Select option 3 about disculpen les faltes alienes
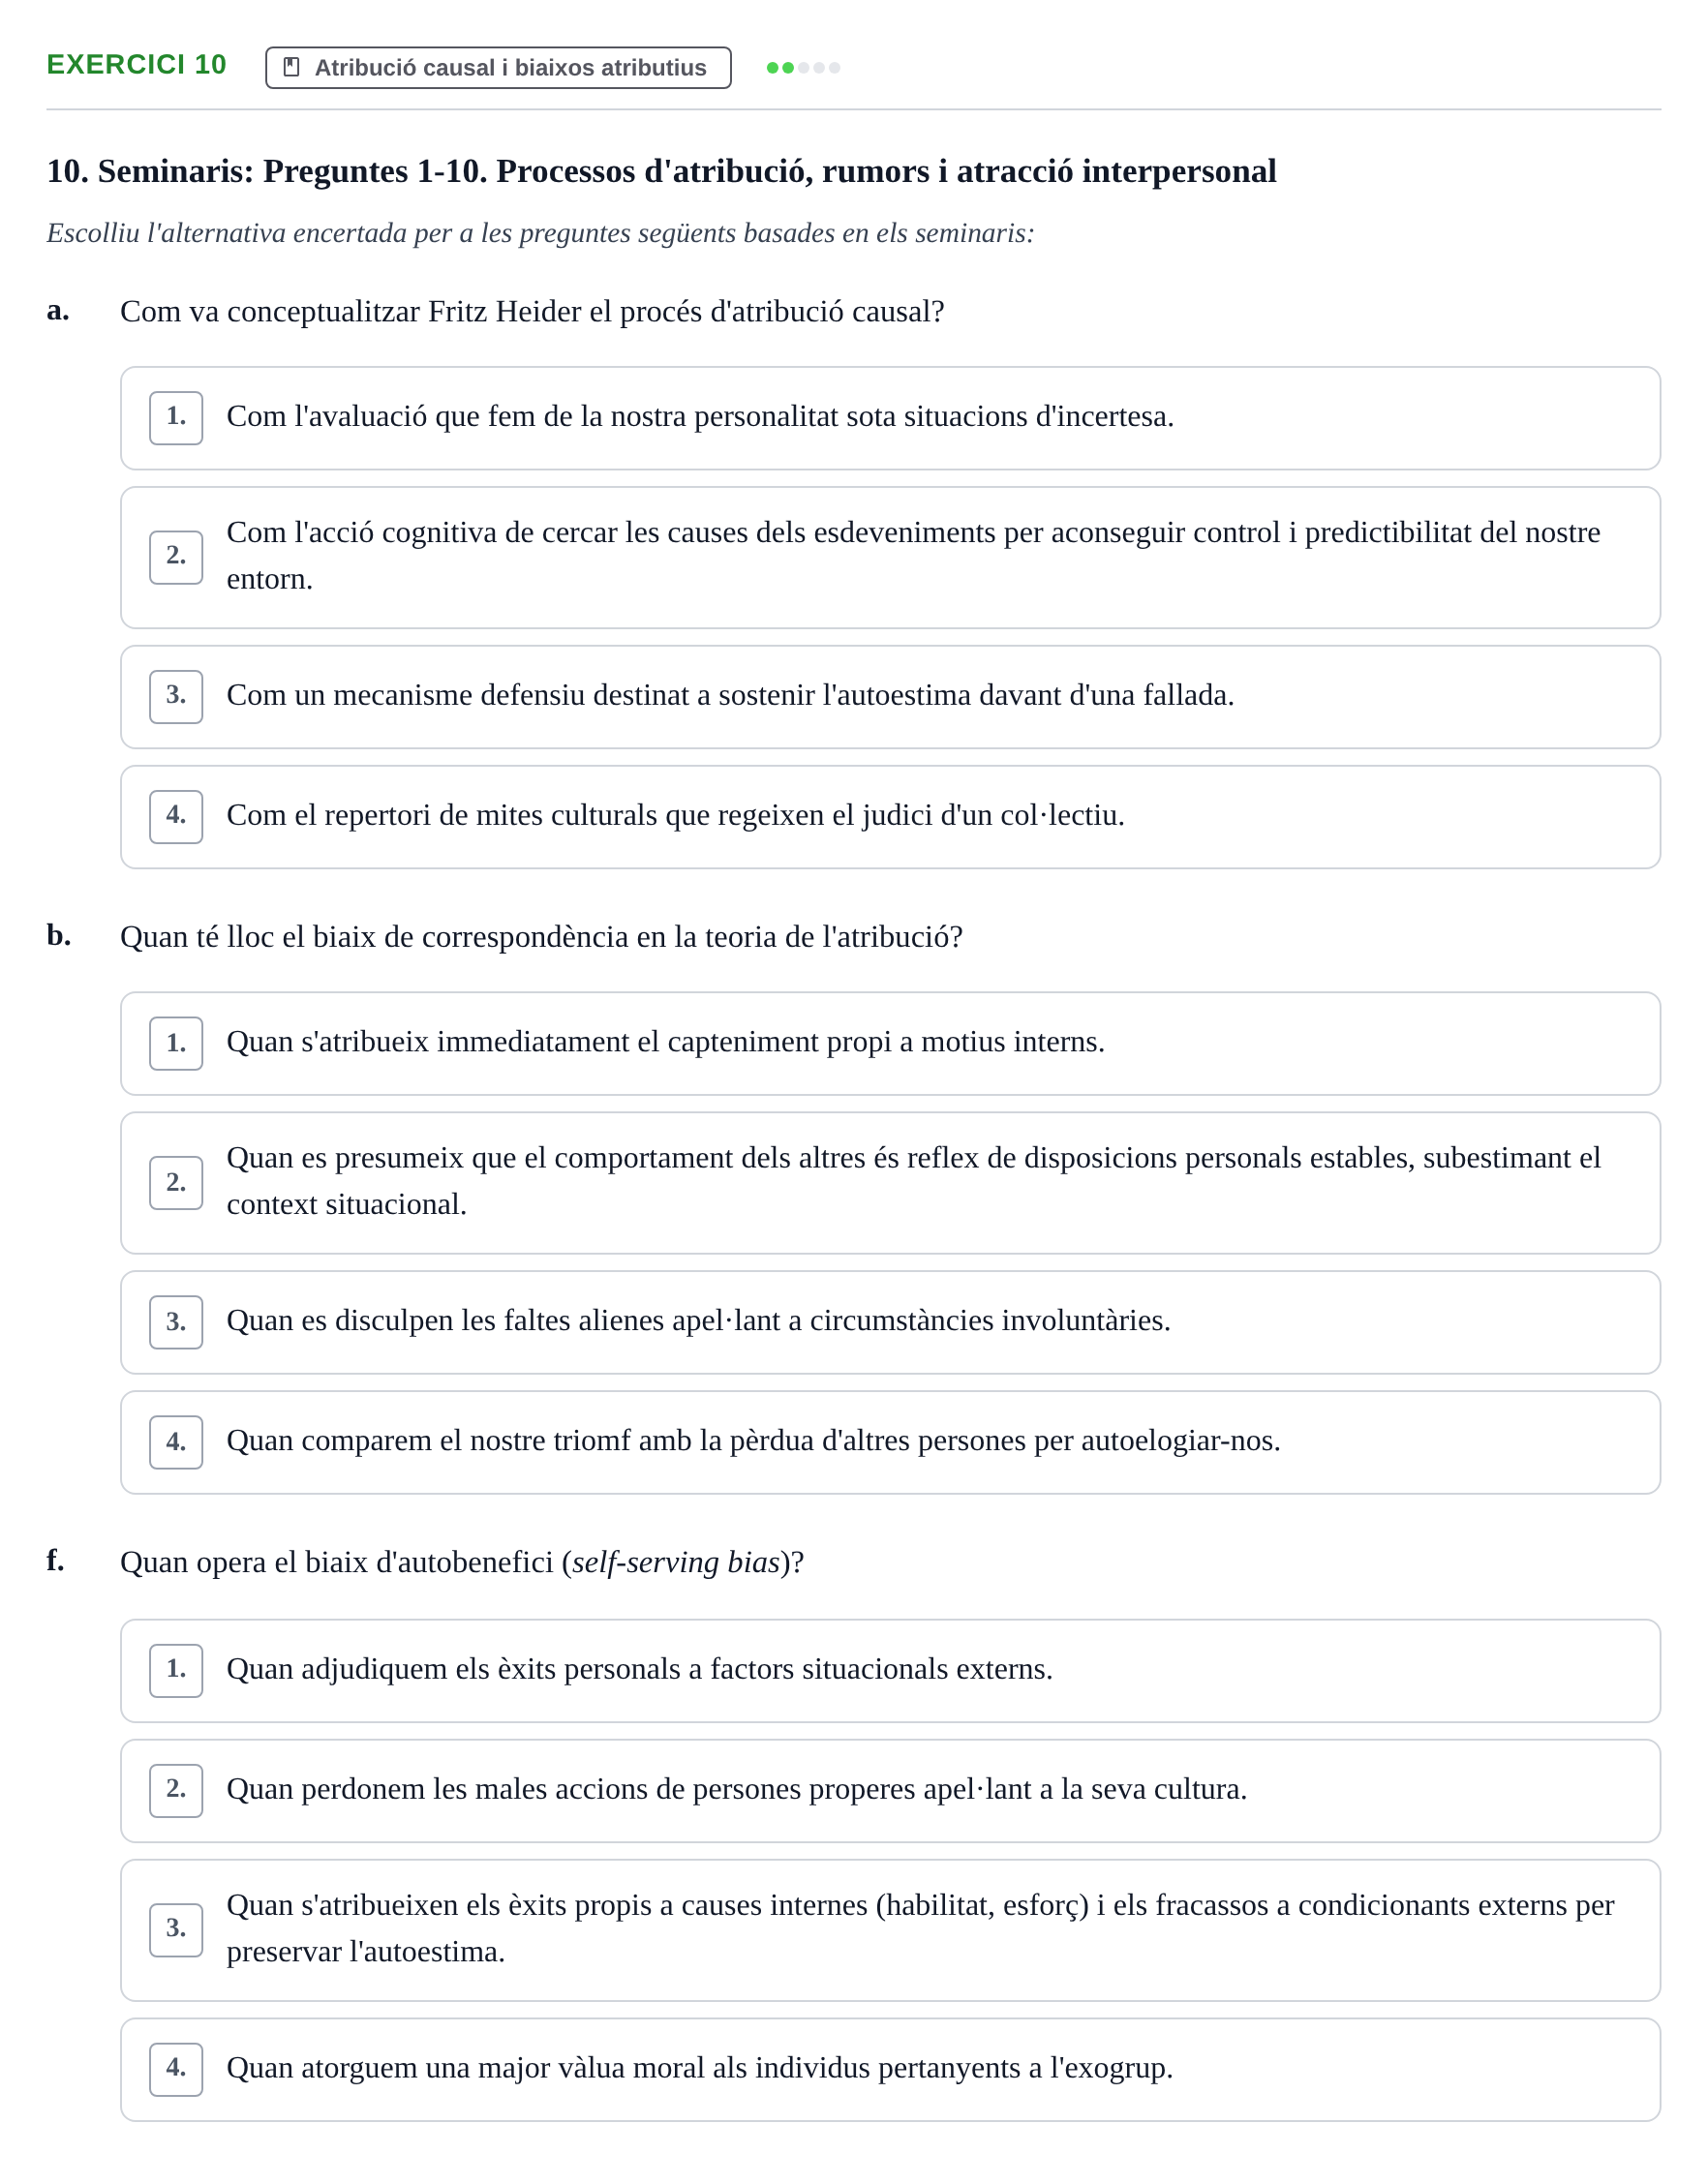1708x2184 pixels. click(x=890, y=1322)
